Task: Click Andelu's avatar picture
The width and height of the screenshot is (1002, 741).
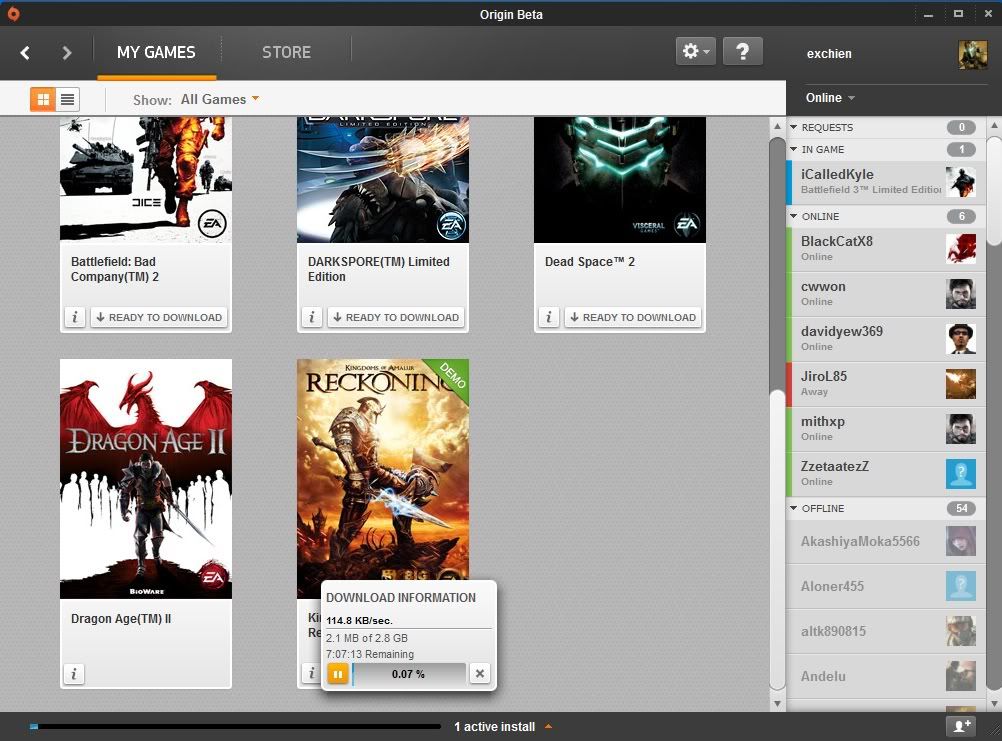Action: coord(961,676)
